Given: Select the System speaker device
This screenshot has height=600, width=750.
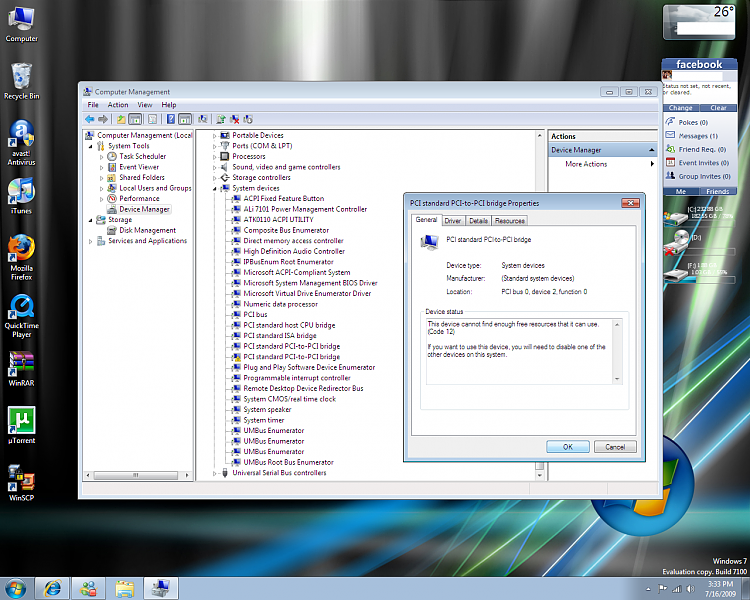Looking at the screenshot, I should point(262,410).
